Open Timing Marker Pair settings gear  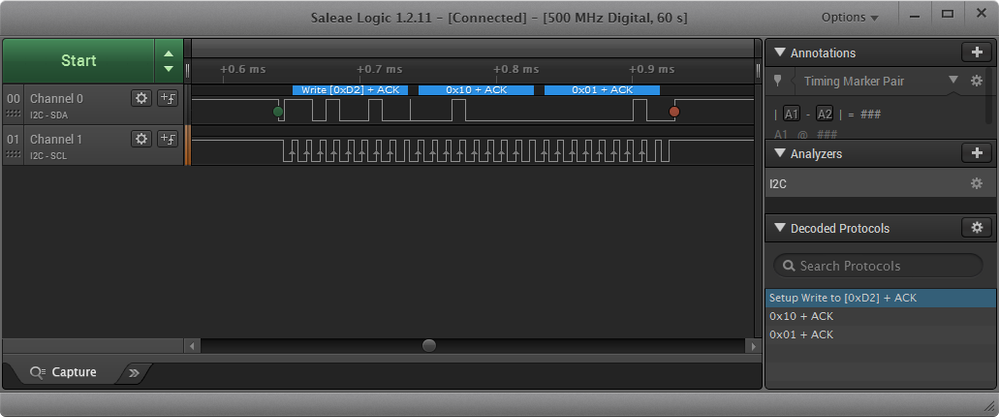point(976,81)
